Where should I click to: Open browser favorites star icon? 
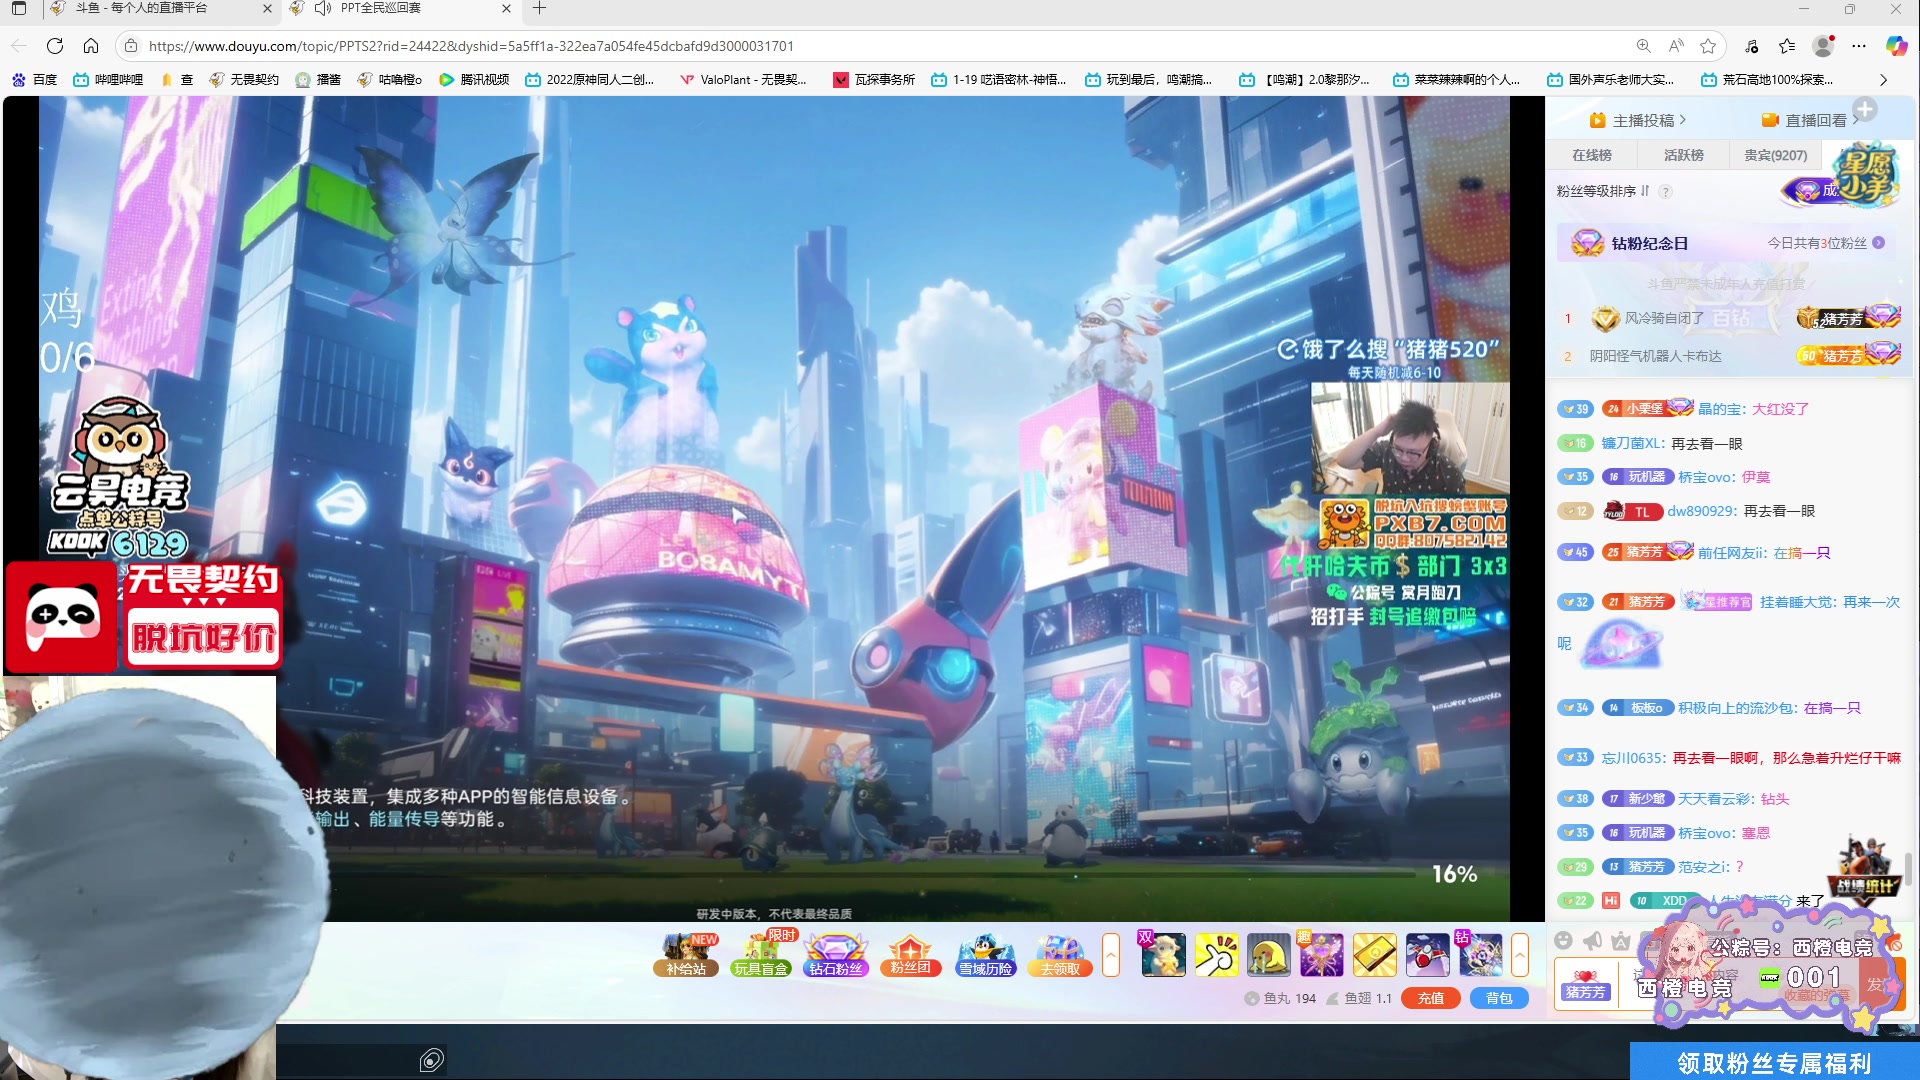[1708, 46]
